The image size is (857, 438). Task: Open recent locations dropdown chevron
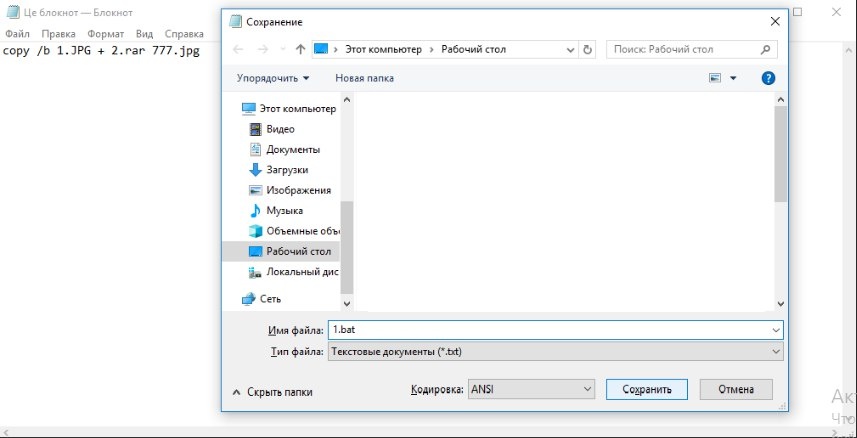click(x=283, y=49)
